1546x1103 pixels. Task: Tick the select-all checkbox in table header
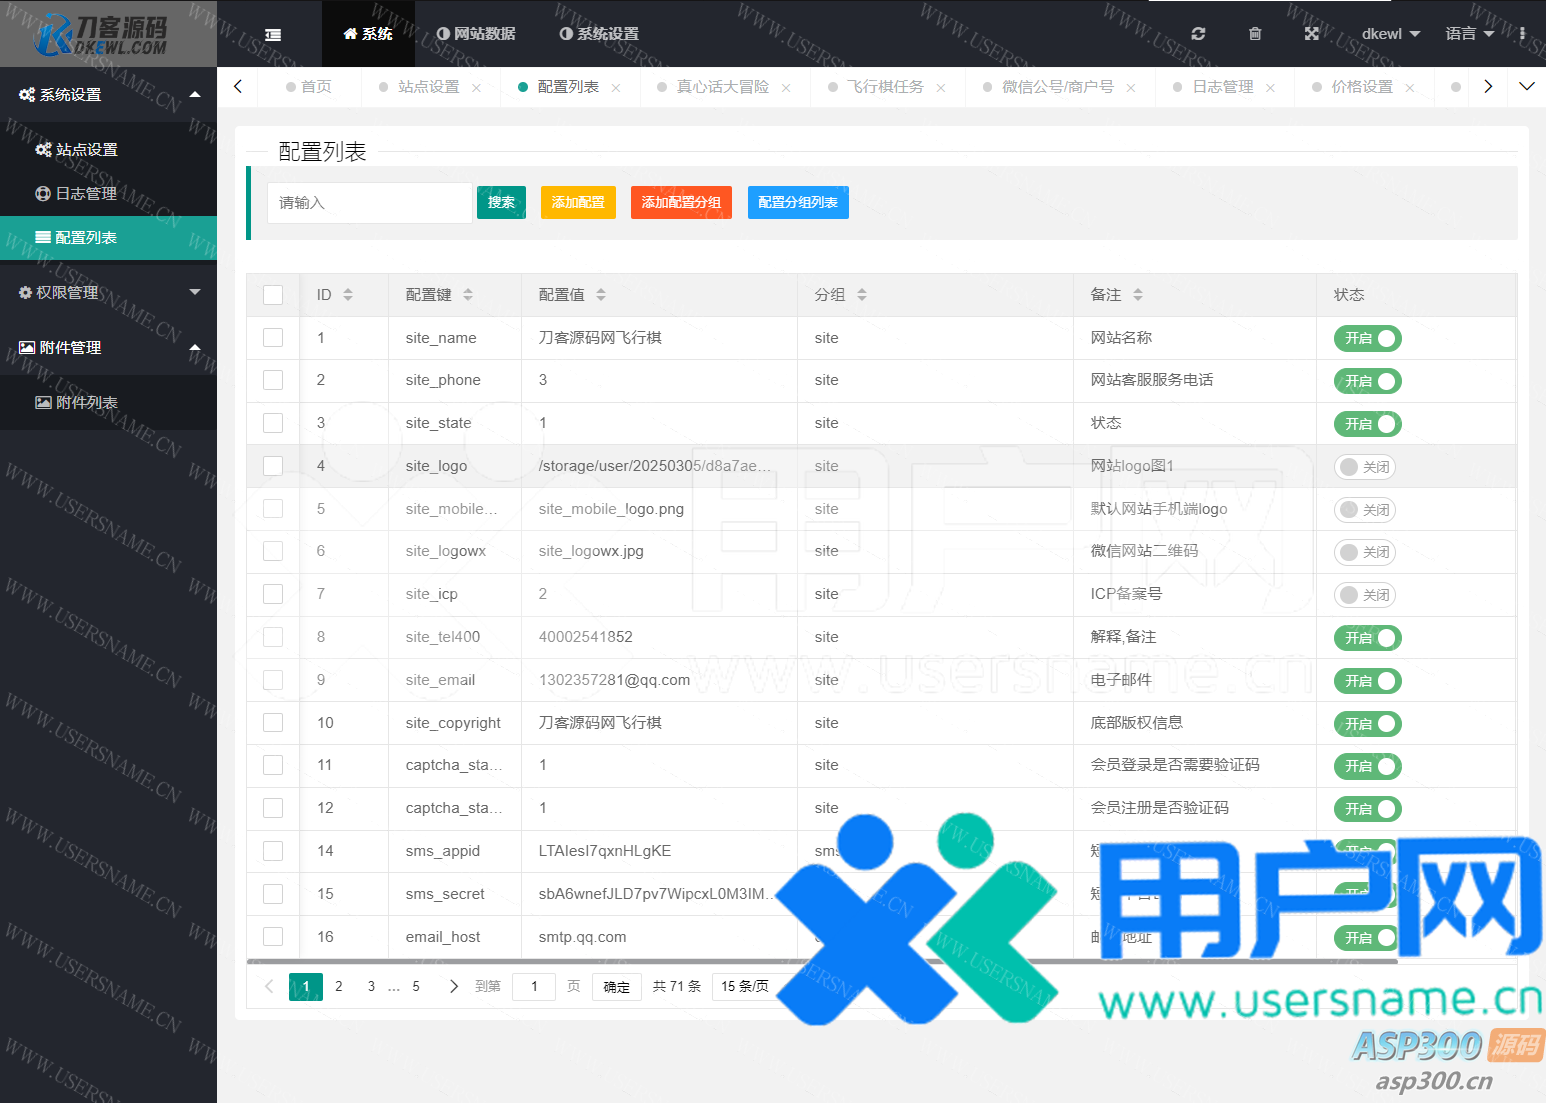[x=273, y=295]
